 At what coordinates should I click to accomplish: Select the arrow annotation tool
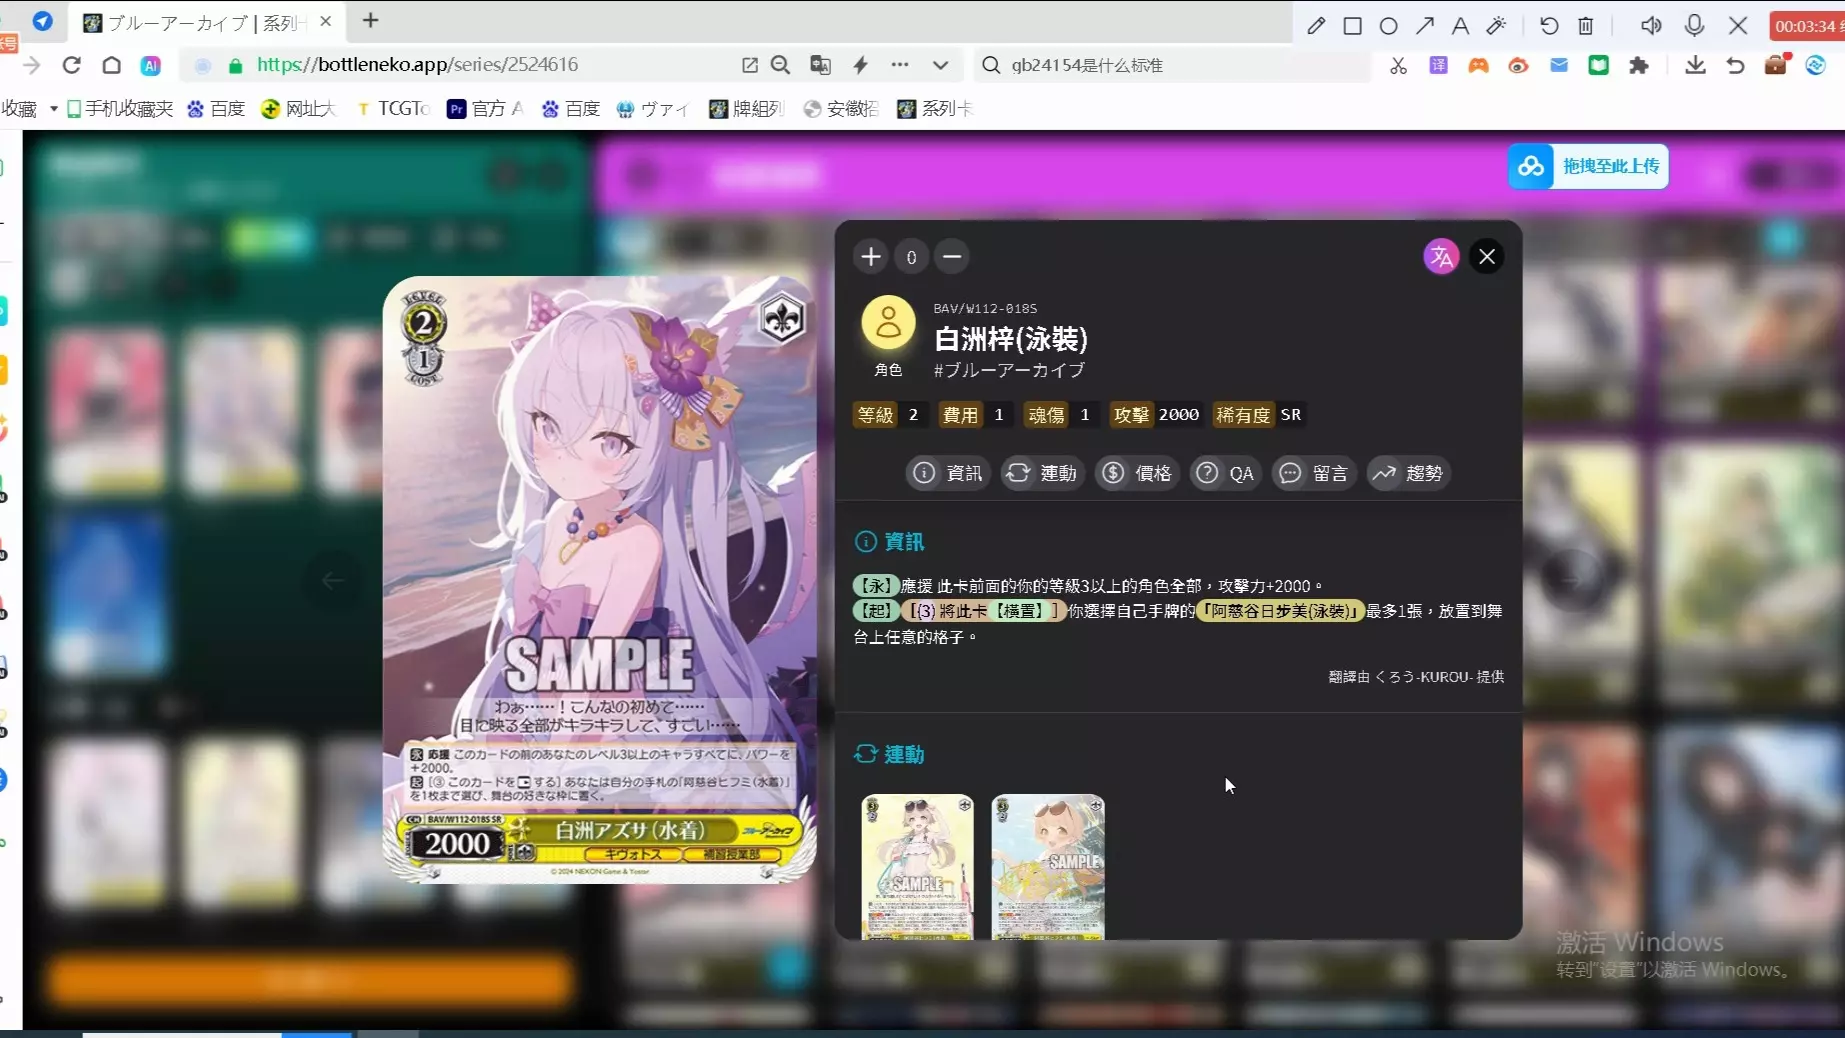[x=1424, y=26]
